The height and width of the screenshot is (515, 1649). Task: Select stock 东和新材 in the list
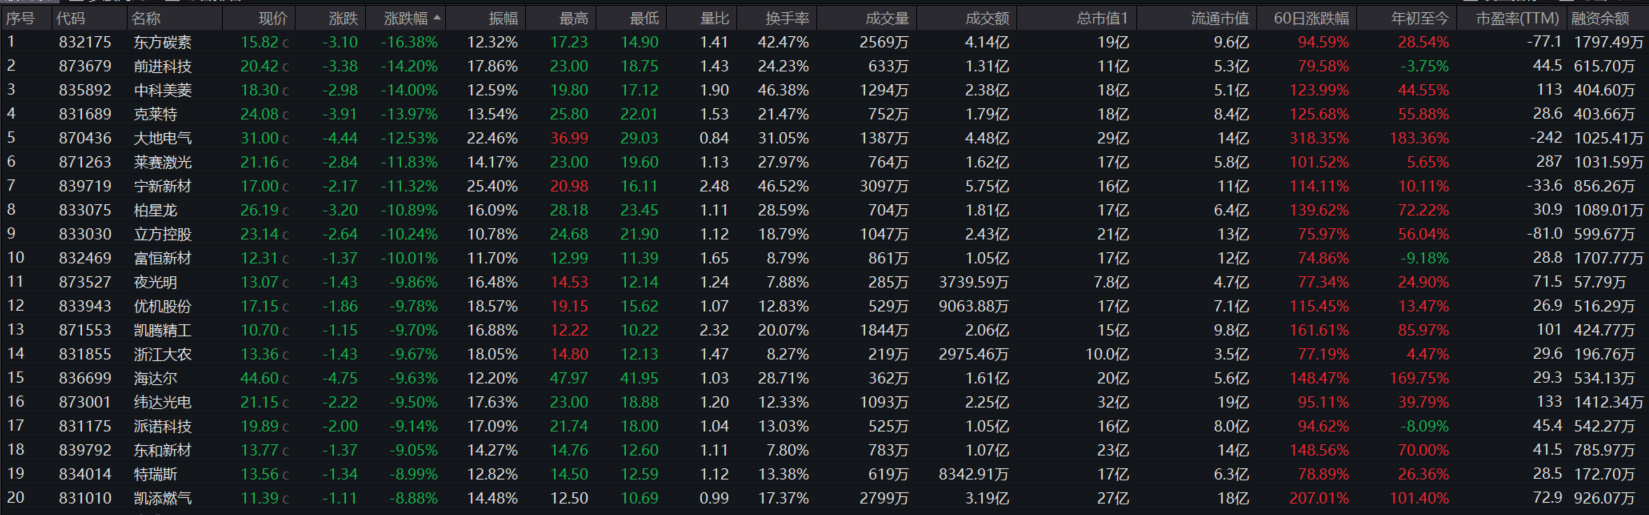coord(163,450)
